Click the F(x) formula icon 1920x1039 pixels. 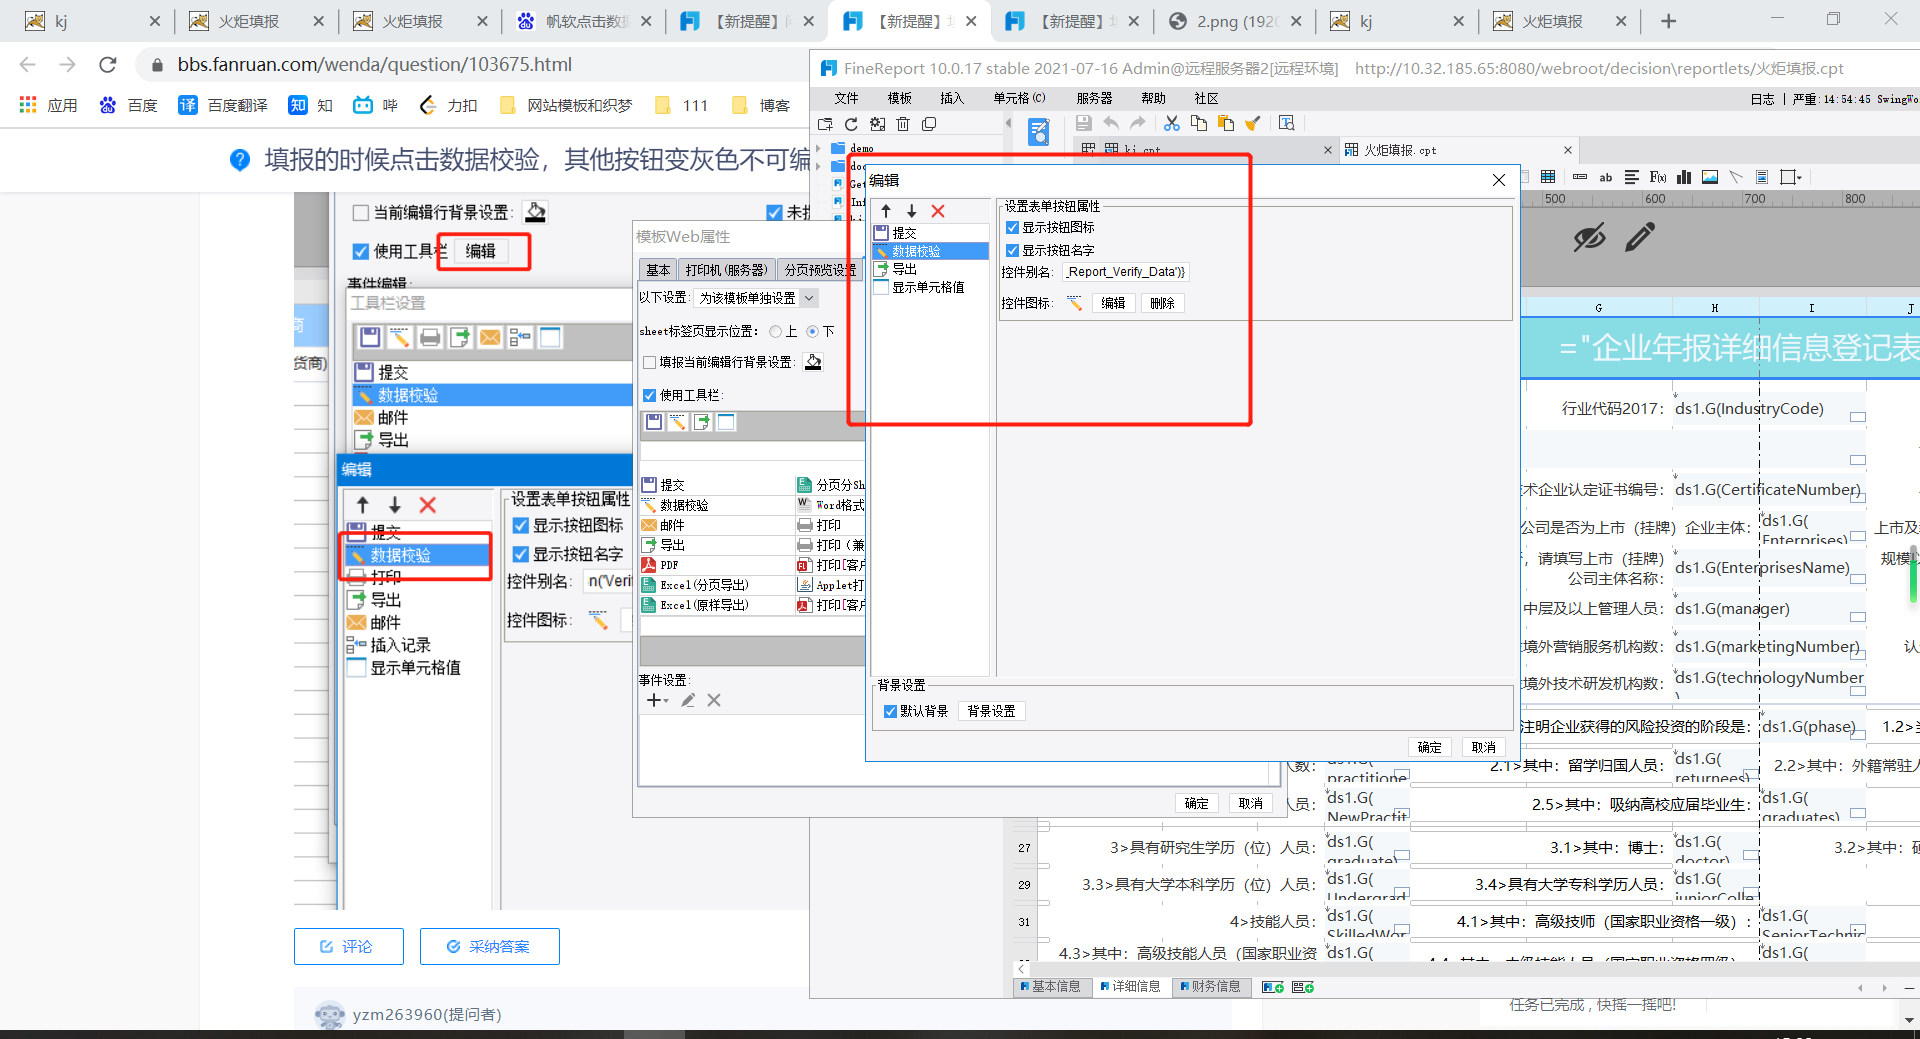click(1658, 177)
